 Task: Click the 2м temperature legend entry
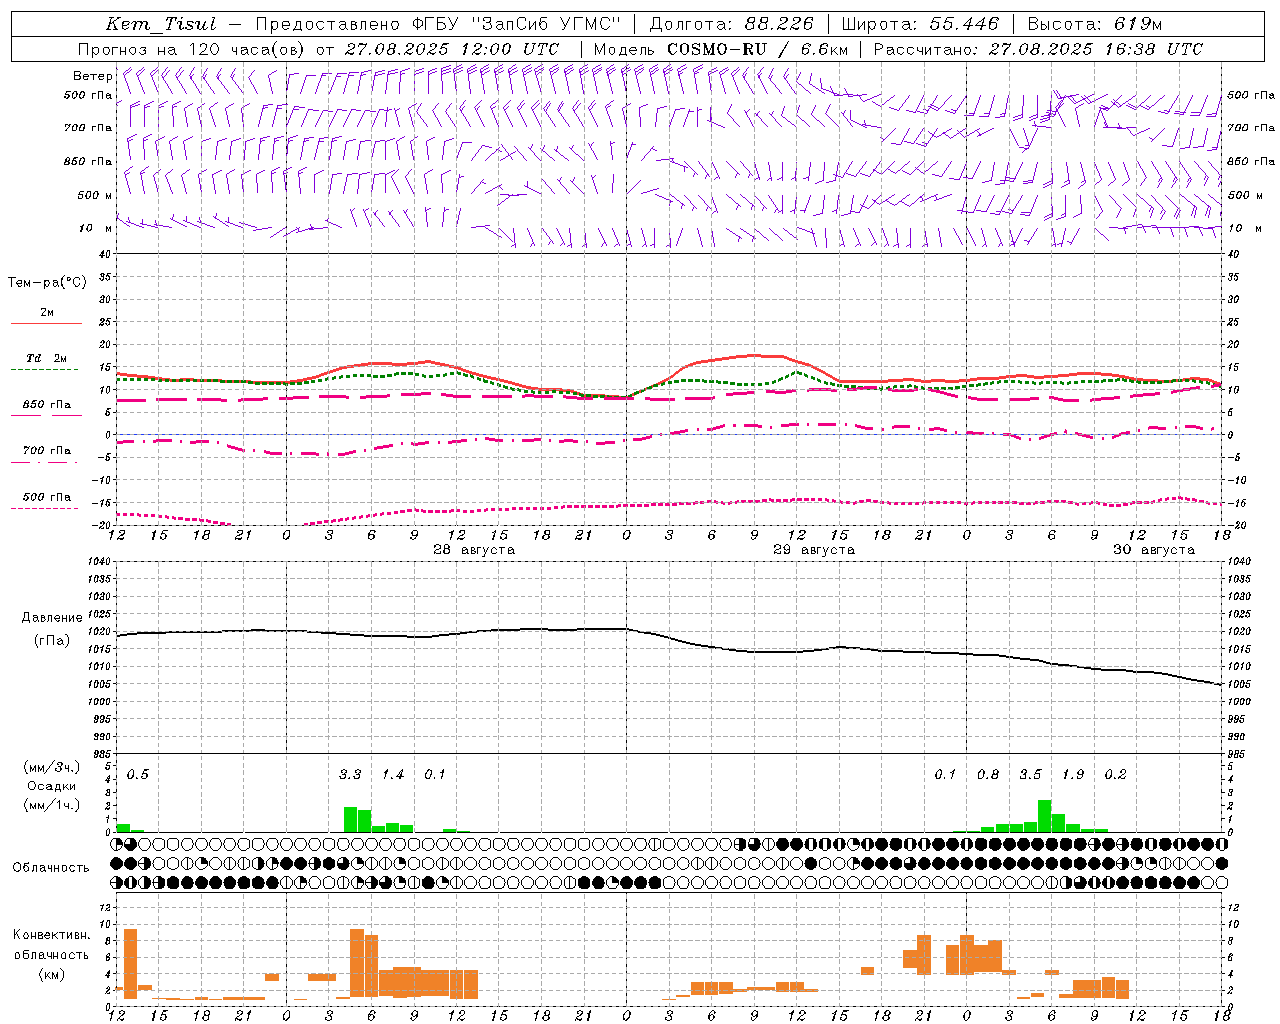click(x=47, y=313)
